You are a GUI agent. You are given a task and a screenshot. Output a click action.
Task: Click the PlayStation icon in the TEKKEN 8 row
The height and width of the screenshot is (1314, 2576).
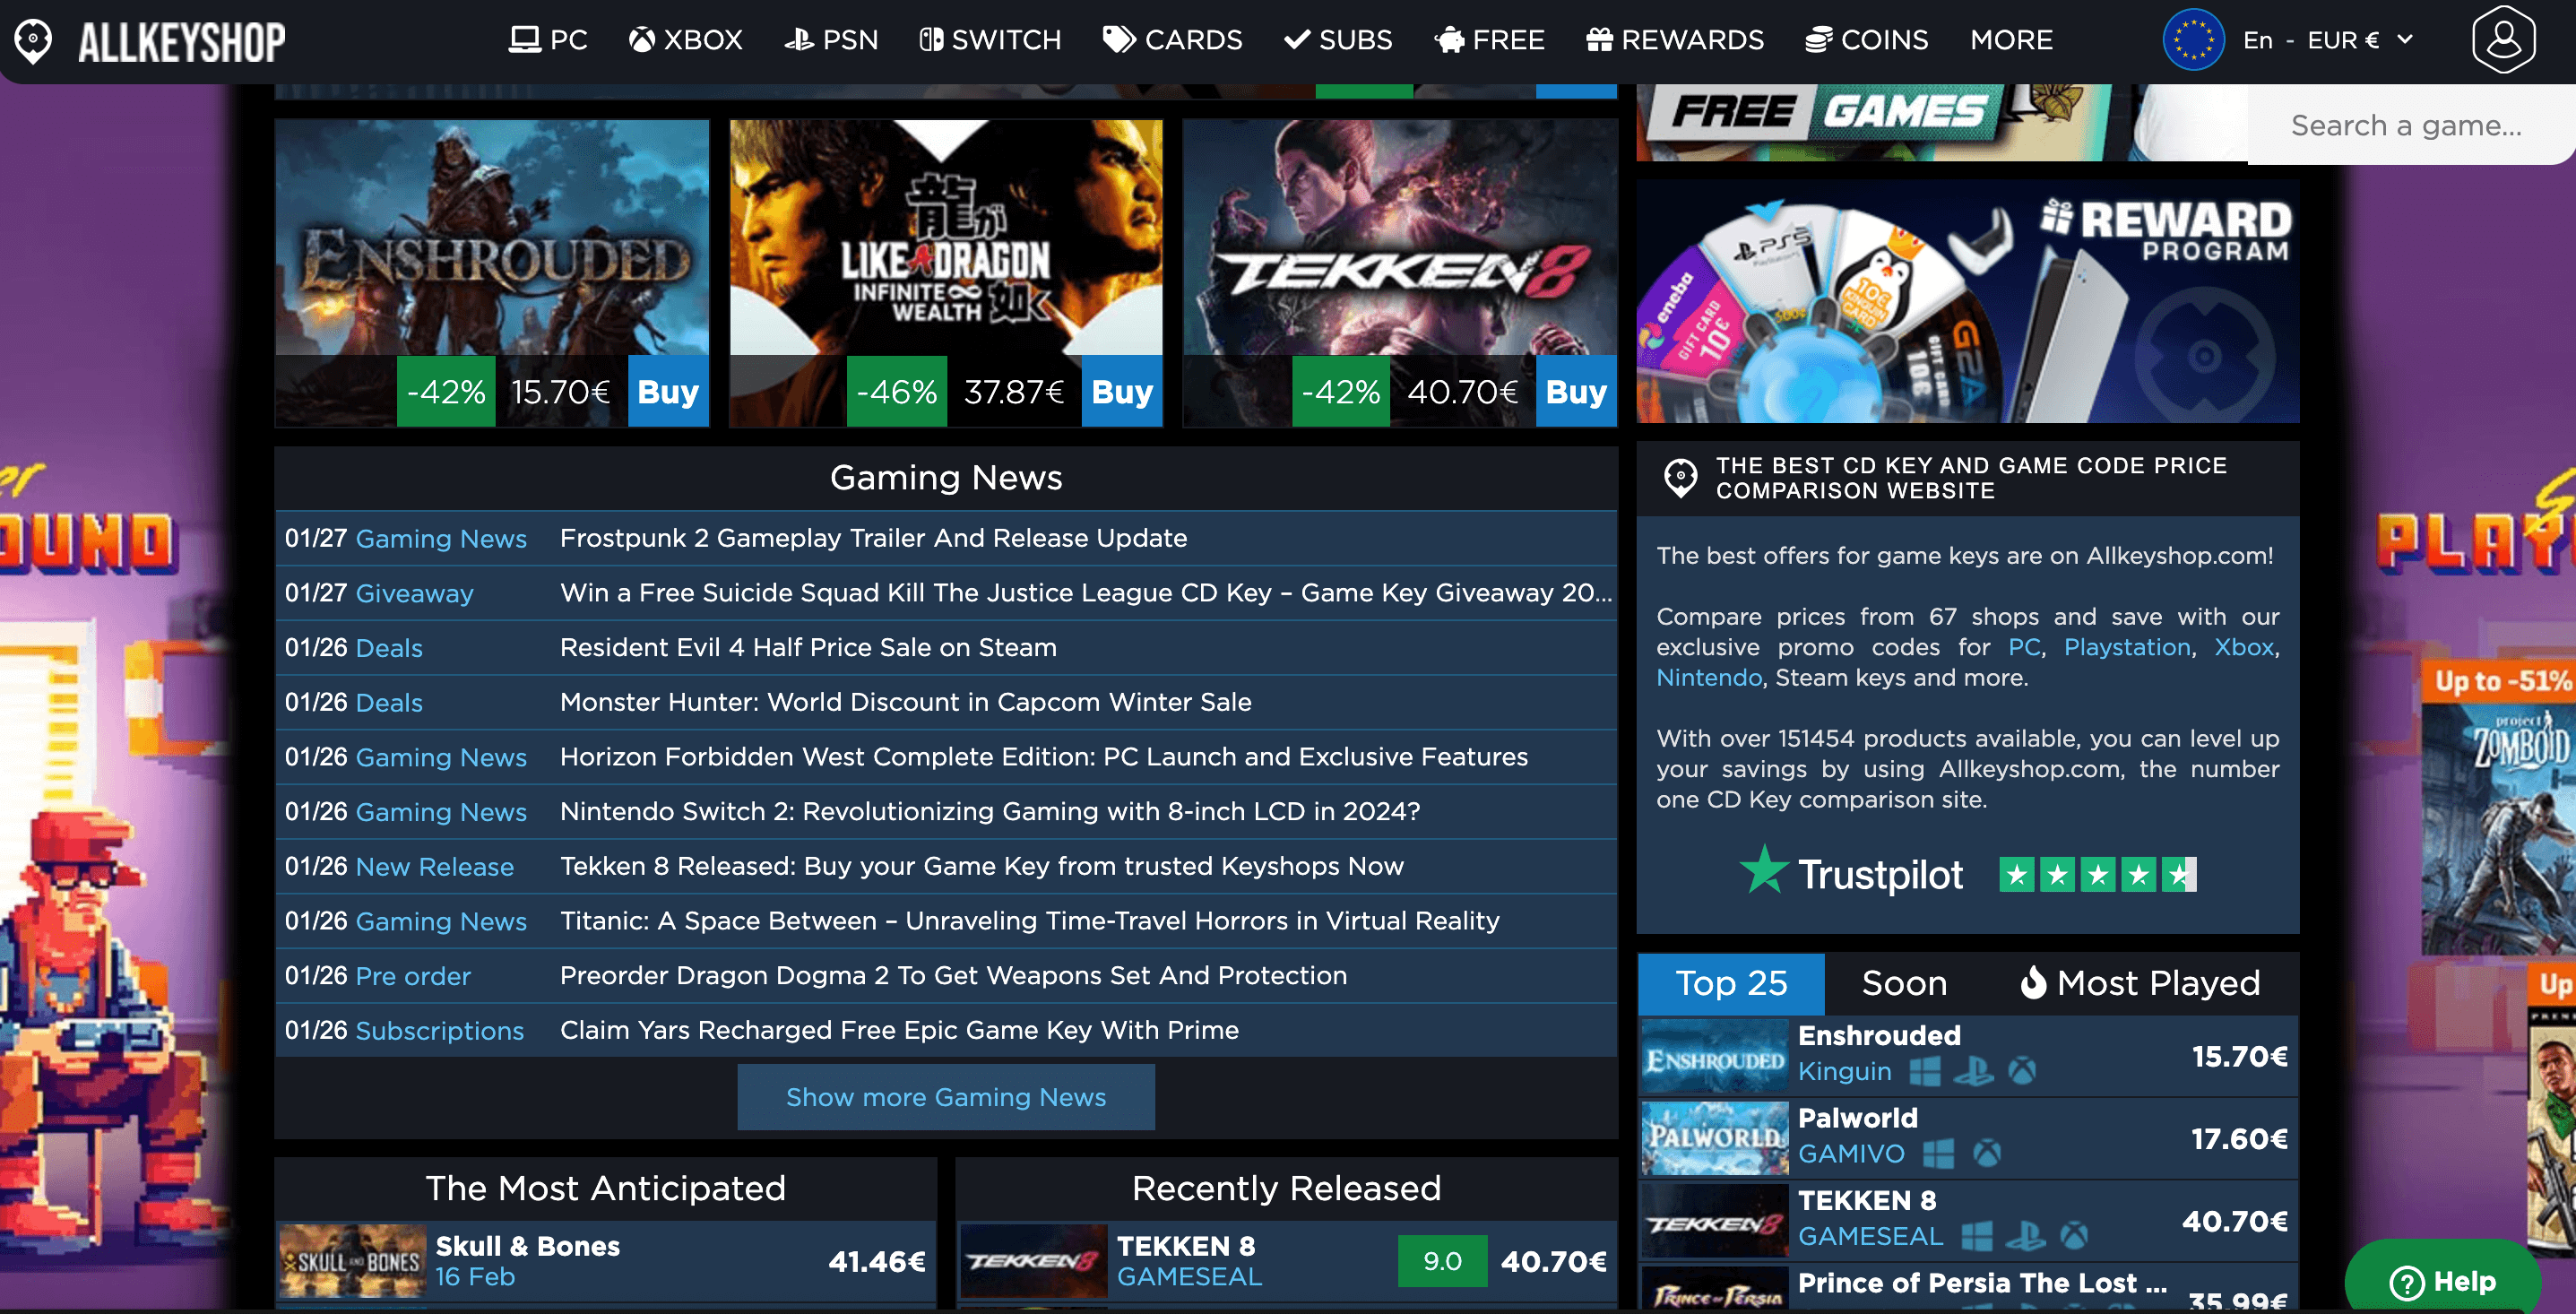click(2025, 1237)
